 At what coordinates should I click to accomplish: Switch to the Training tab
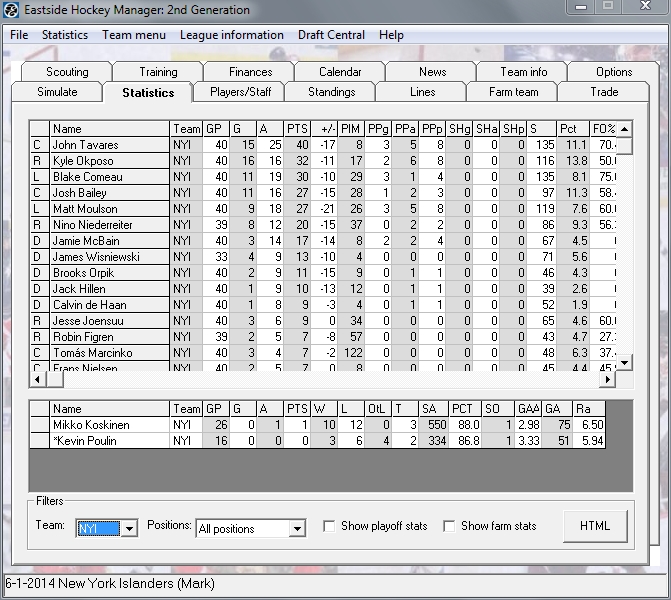click(158, 71)
